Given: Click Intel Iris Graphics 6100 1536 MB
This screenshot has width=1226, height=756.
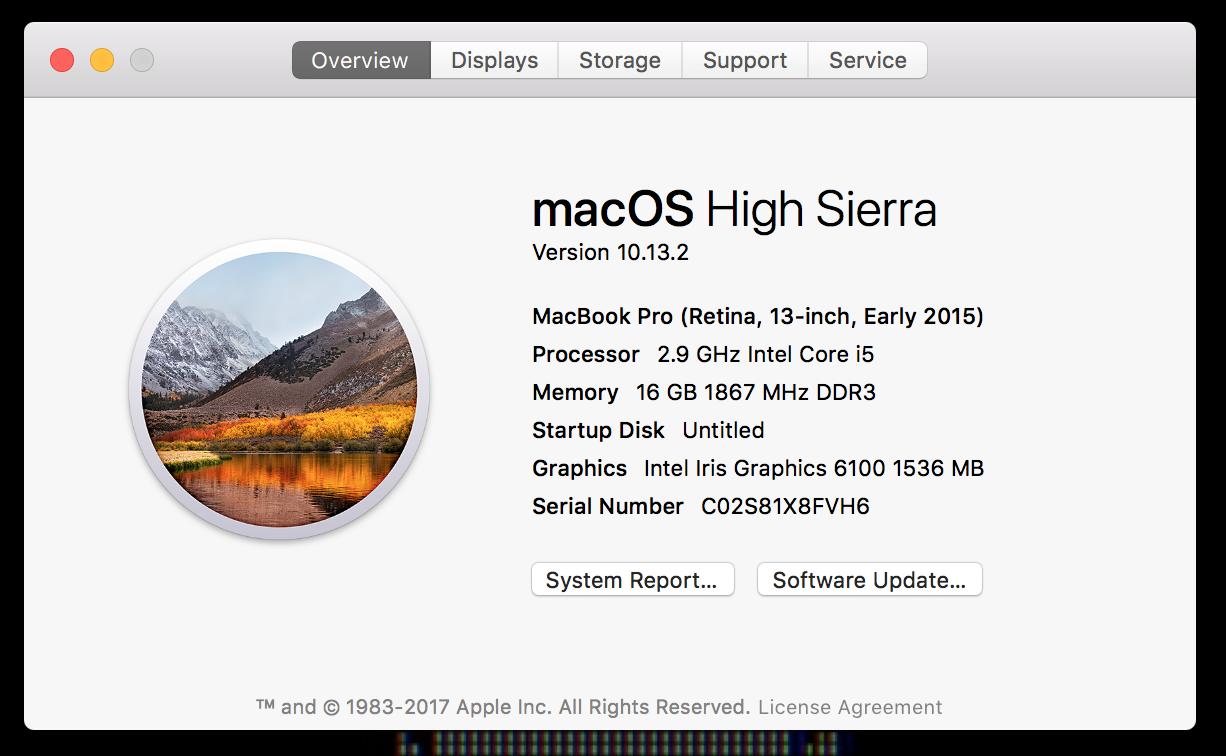Looking at the screenshot, I should [x=814, y=468].
